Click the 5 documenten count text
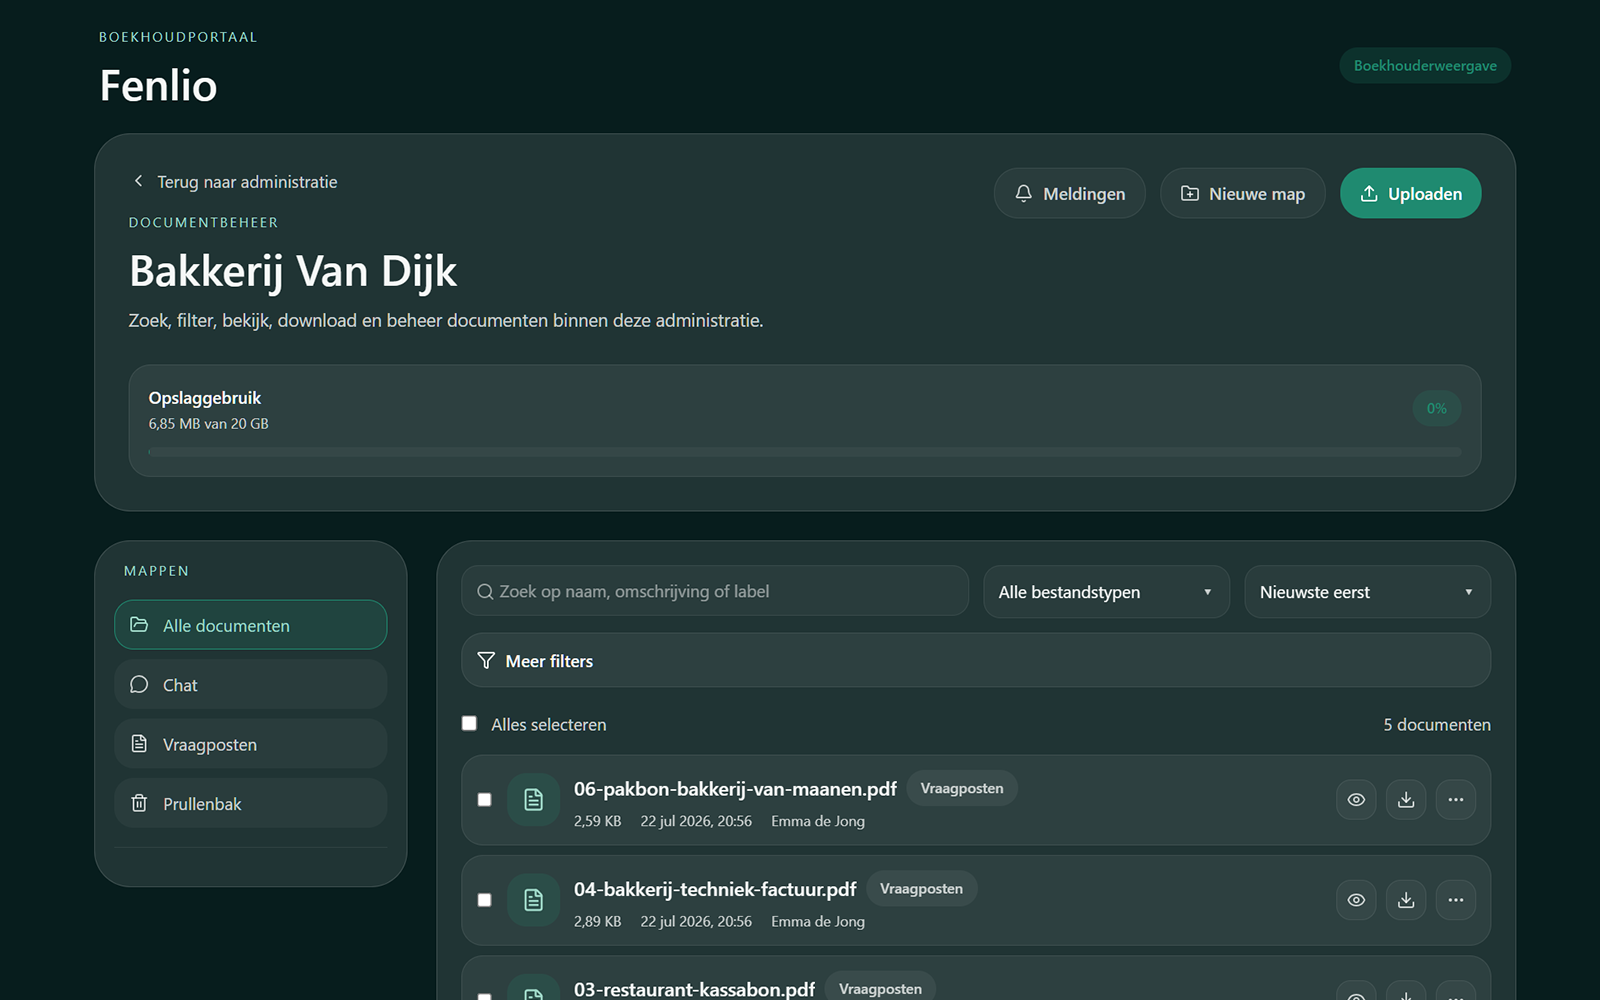 [x=1437, y=724]
